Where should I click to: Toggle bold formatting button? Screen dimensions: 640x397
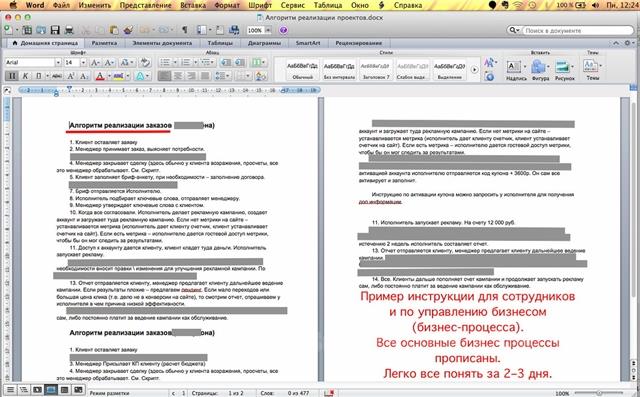tap(12, 76)
